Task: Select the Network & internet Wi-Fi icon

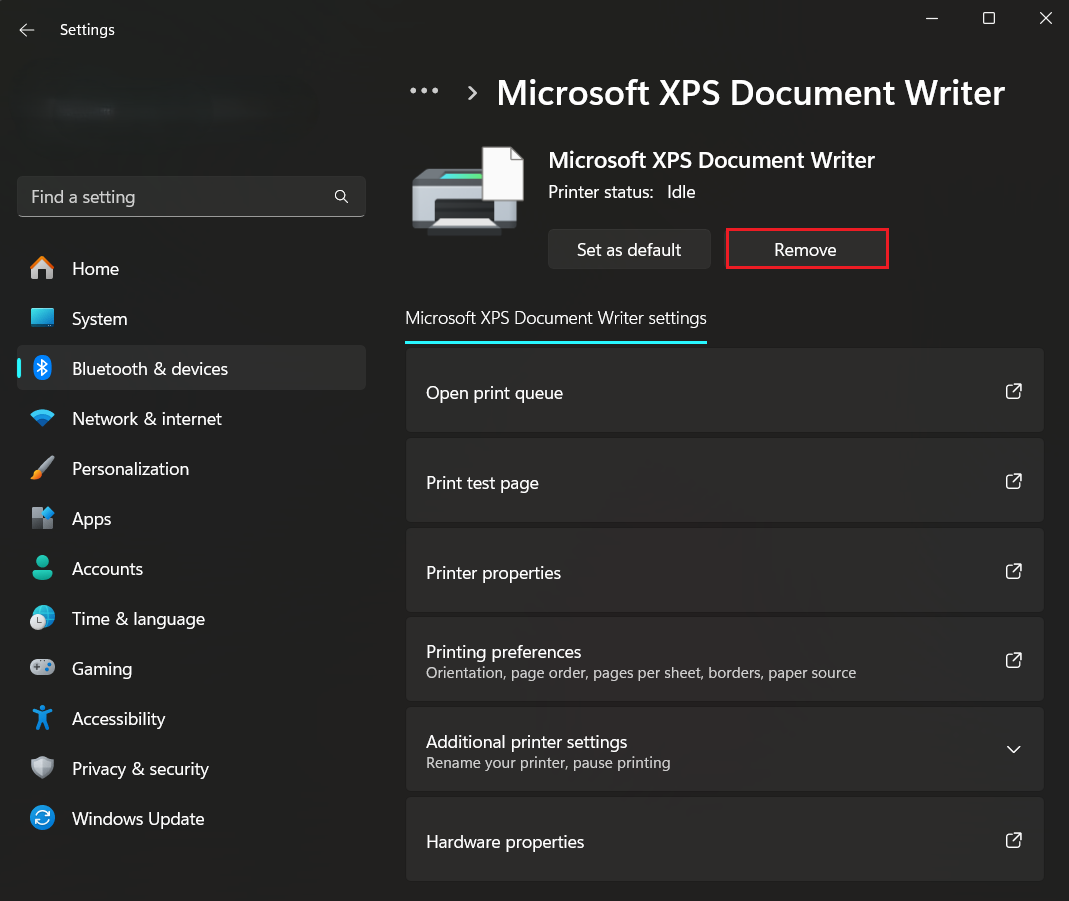Action: point(42,419)
